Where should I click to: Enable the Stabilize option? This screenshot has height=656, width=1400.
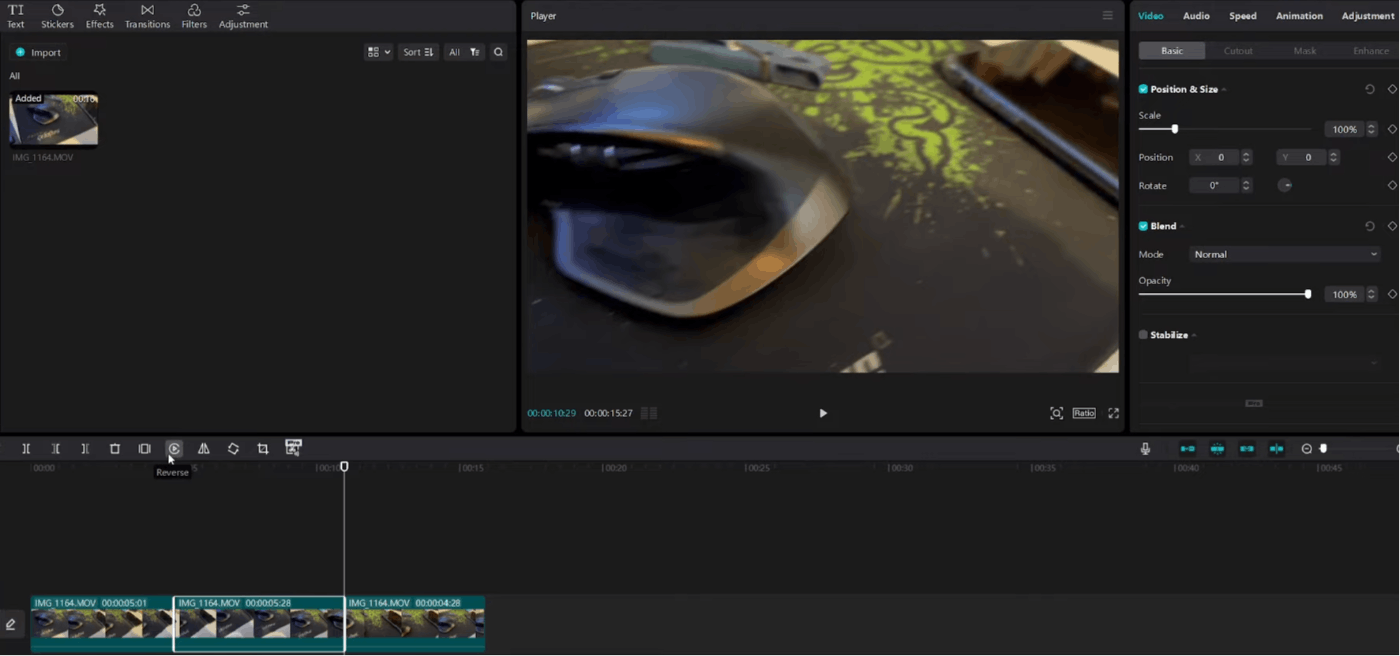pyautogui.click(x=1142, y=335)
